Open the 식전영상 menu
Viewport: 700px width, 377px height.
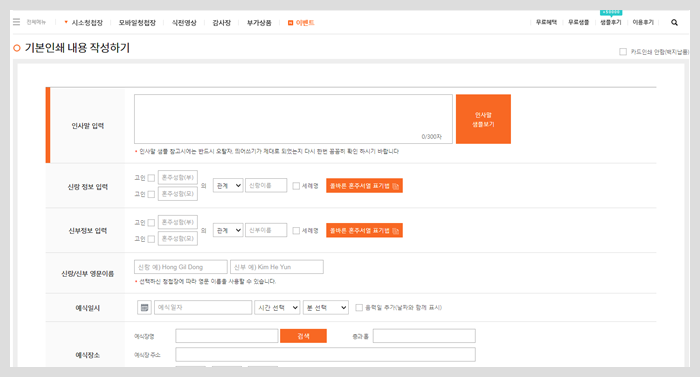tap(184, 23)
